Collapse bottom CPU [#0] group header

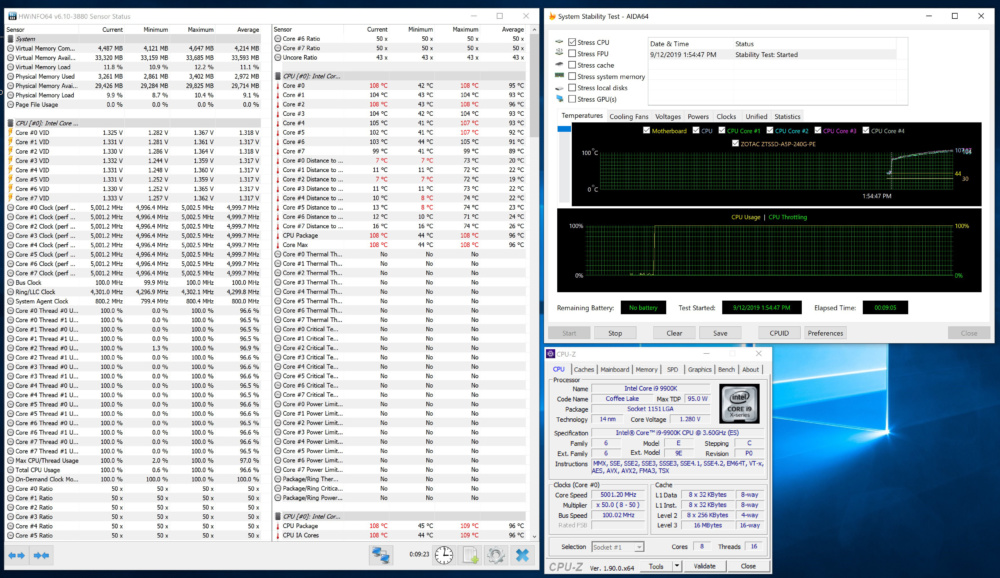pyautogui.click(x=401, y=516)
